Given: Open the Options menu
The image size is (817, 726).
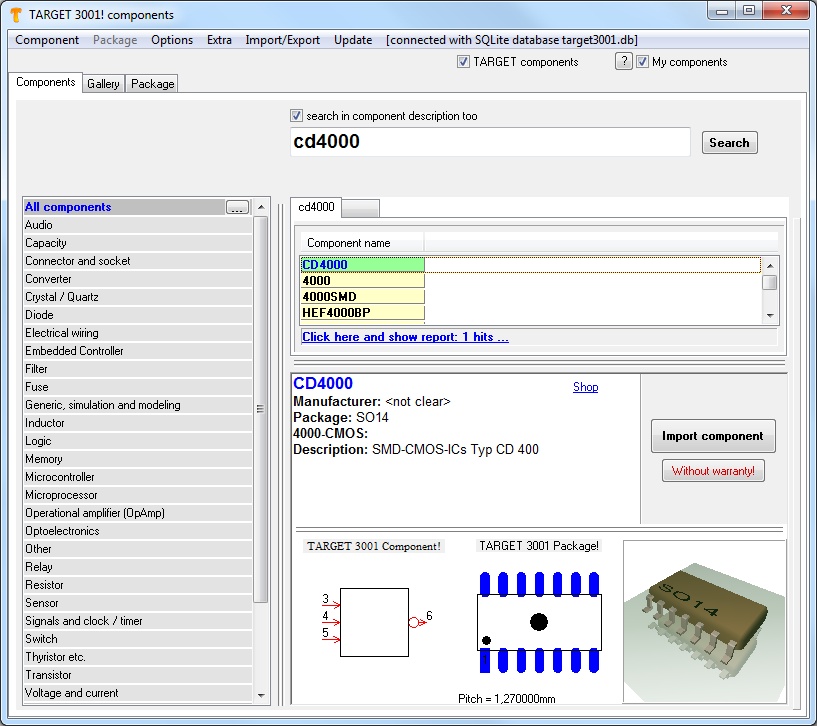Looking at the screenshot, I should 172,40.
